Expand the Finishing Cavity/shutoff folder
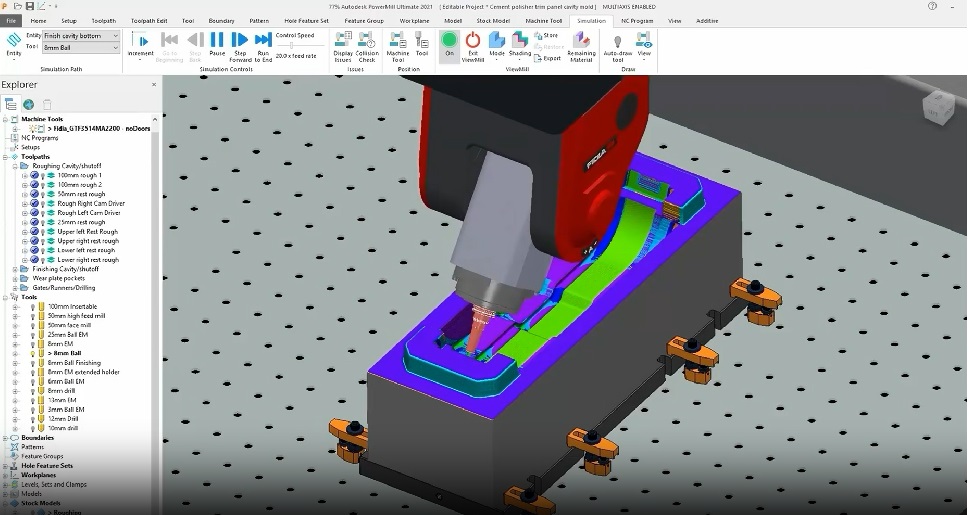Viewport: 969px width, 515px height. [15, 269]
